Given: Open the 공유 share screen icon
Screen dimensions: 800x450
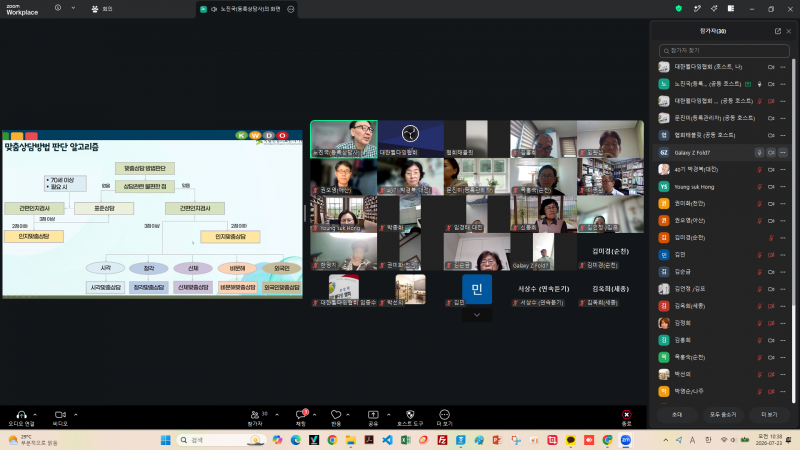Looking at the screenshot, I should (x=373, y=415).
